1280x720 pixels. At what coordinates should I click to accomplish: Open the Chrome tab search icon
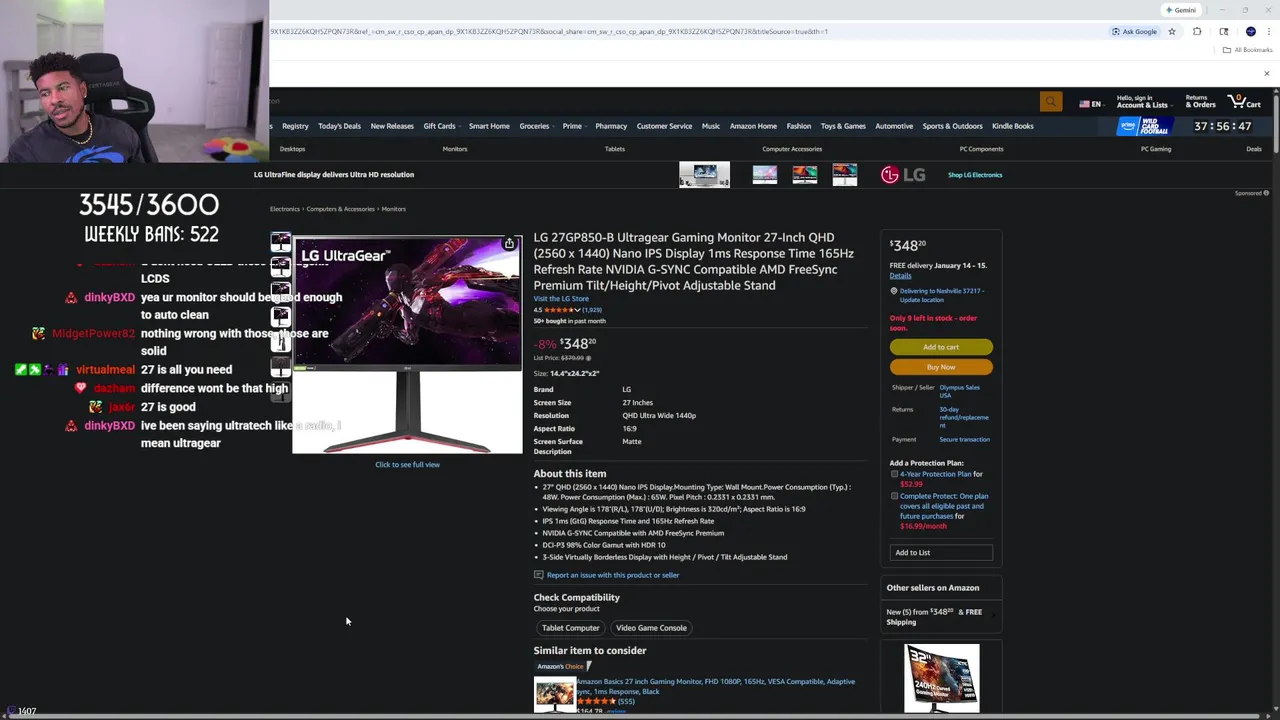1223,31
